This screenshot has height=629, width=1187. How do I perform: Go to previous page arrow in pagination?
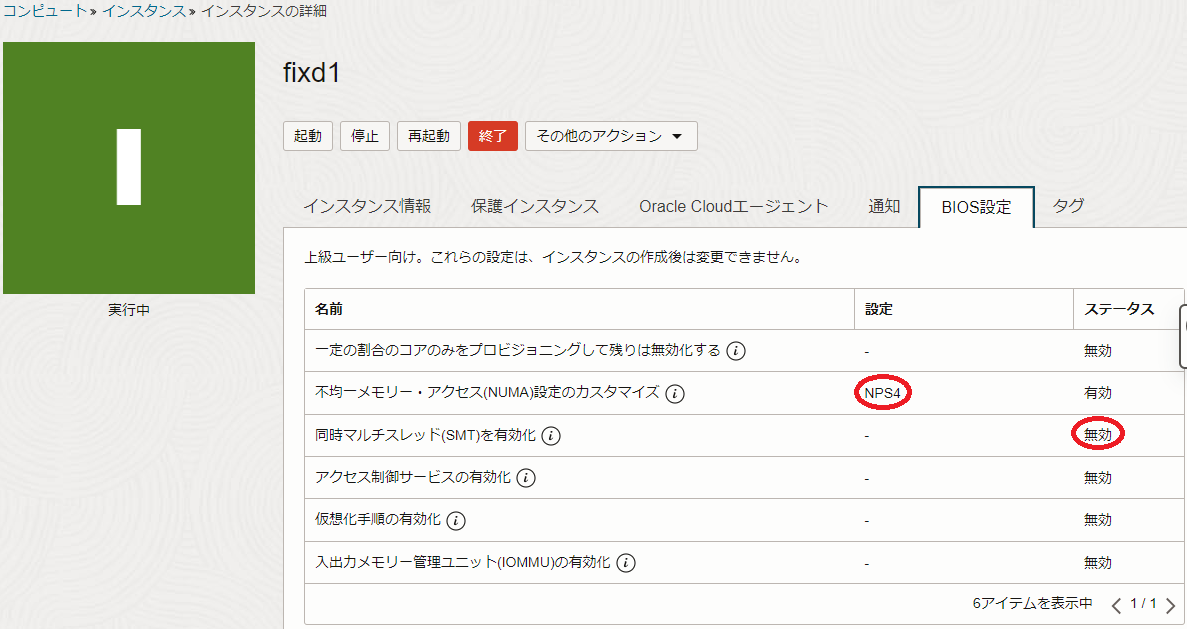click(x=1117, y=605)
